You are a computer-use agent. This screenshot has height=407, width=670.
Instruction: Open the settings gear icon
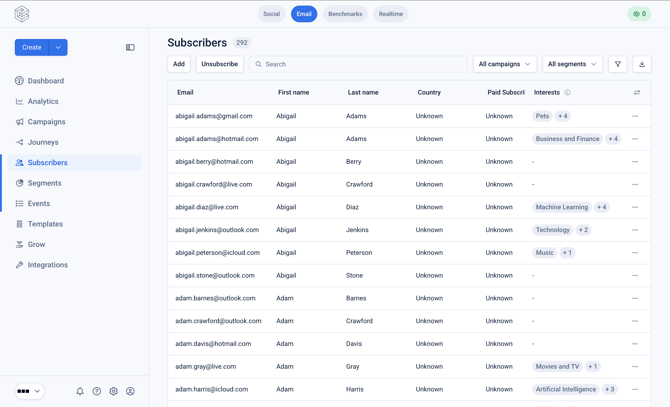[x=113, y=391]
